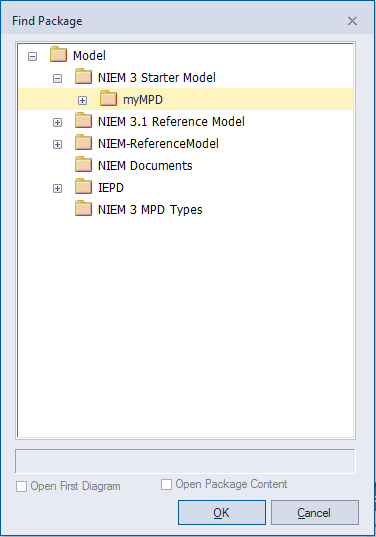This screenshot has width=376, height=537.
Task: Expand the NIEM 3.1 Reference Model node
Action: tap(58, 123)
